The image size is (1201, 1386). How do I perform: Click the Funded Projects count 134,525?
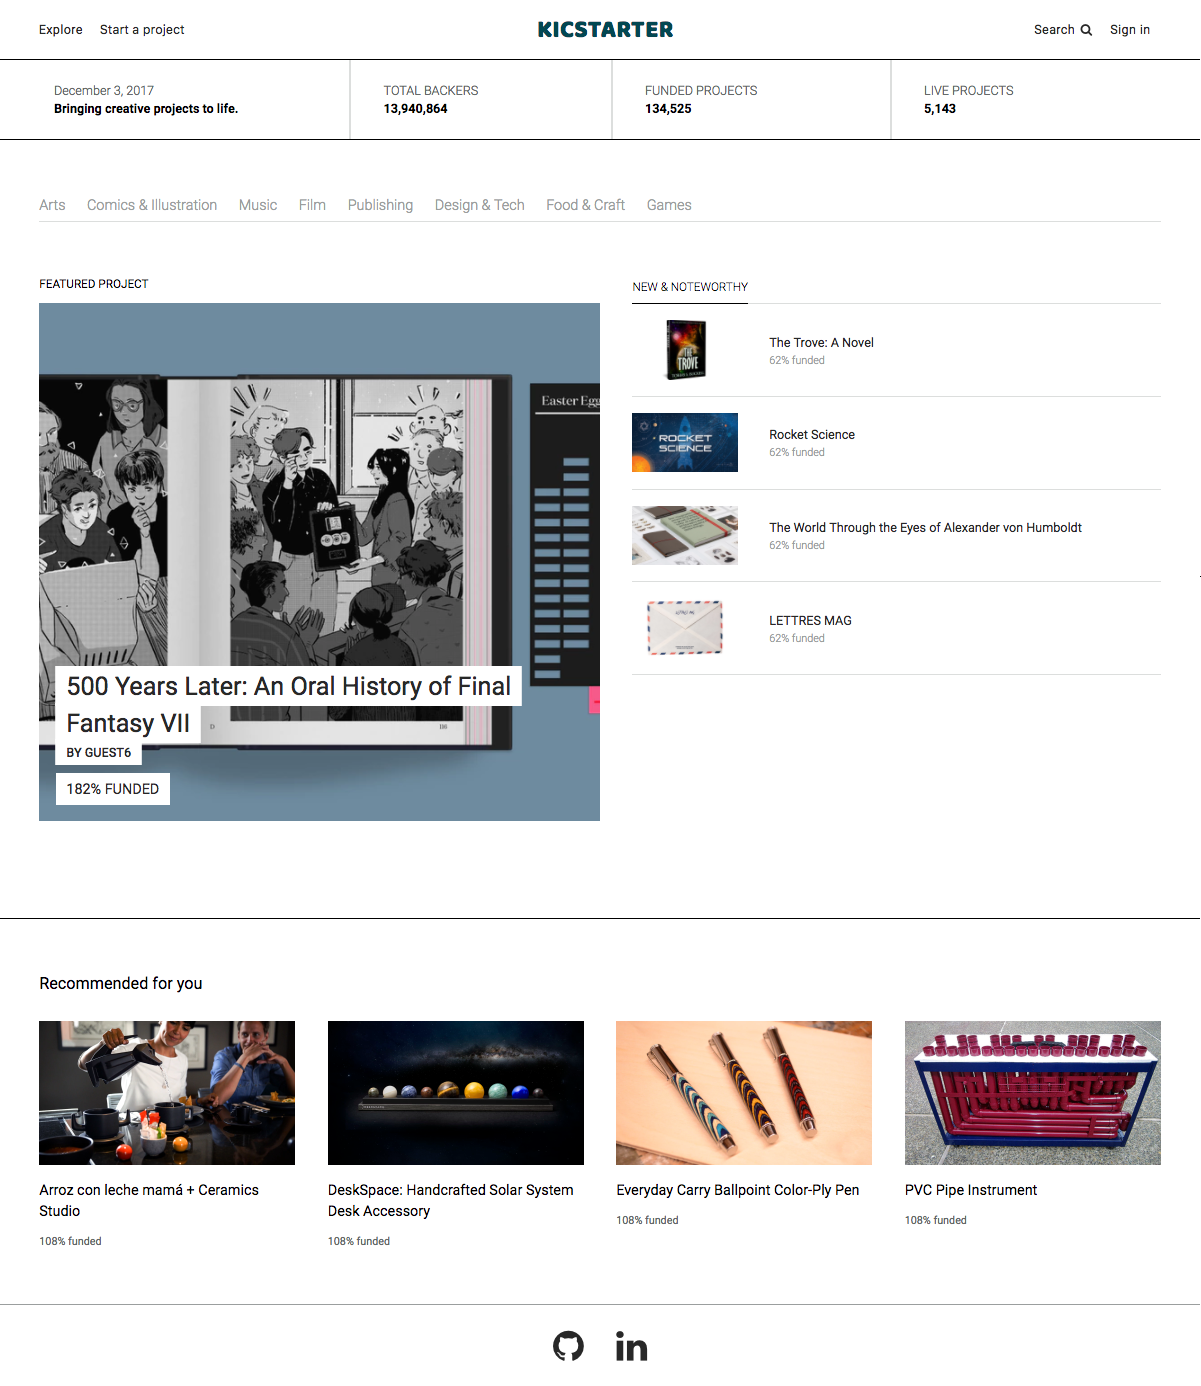(668, 109)
